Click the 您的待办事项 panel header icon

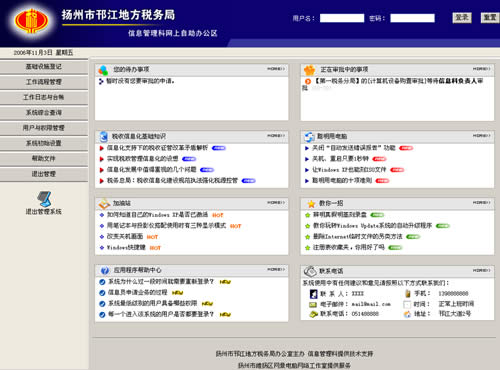pos(103,70)
